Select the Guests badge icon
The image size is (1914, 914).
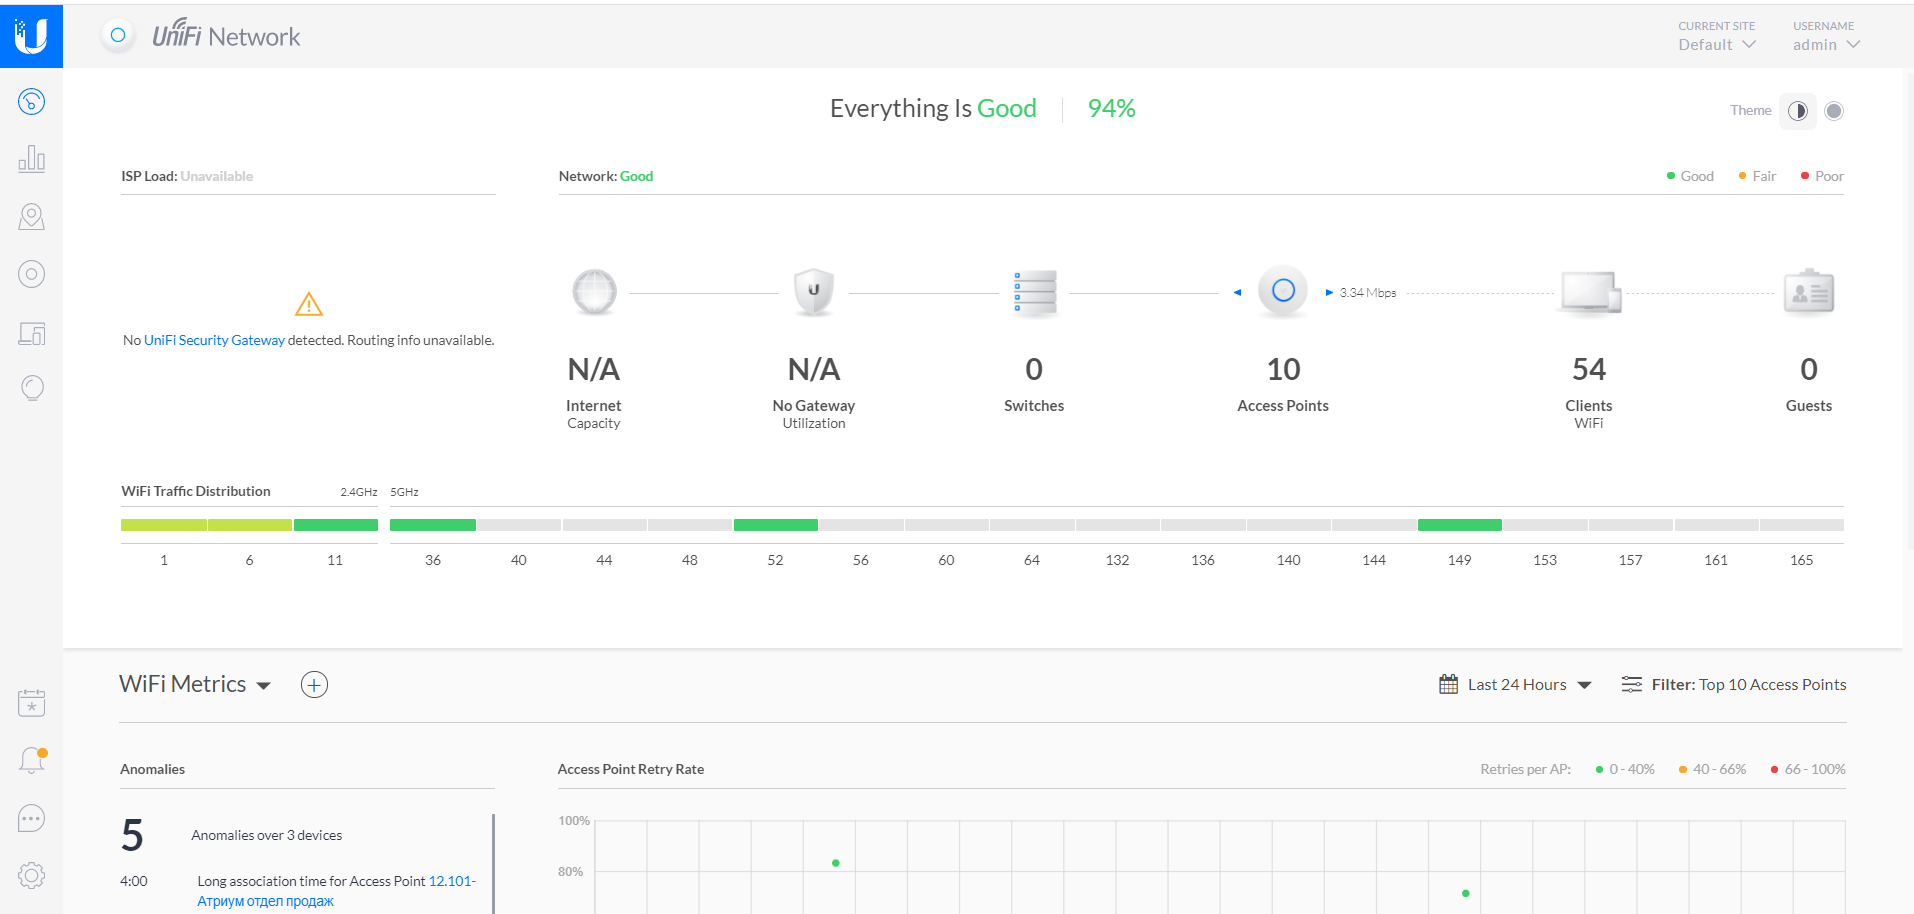1809,292
